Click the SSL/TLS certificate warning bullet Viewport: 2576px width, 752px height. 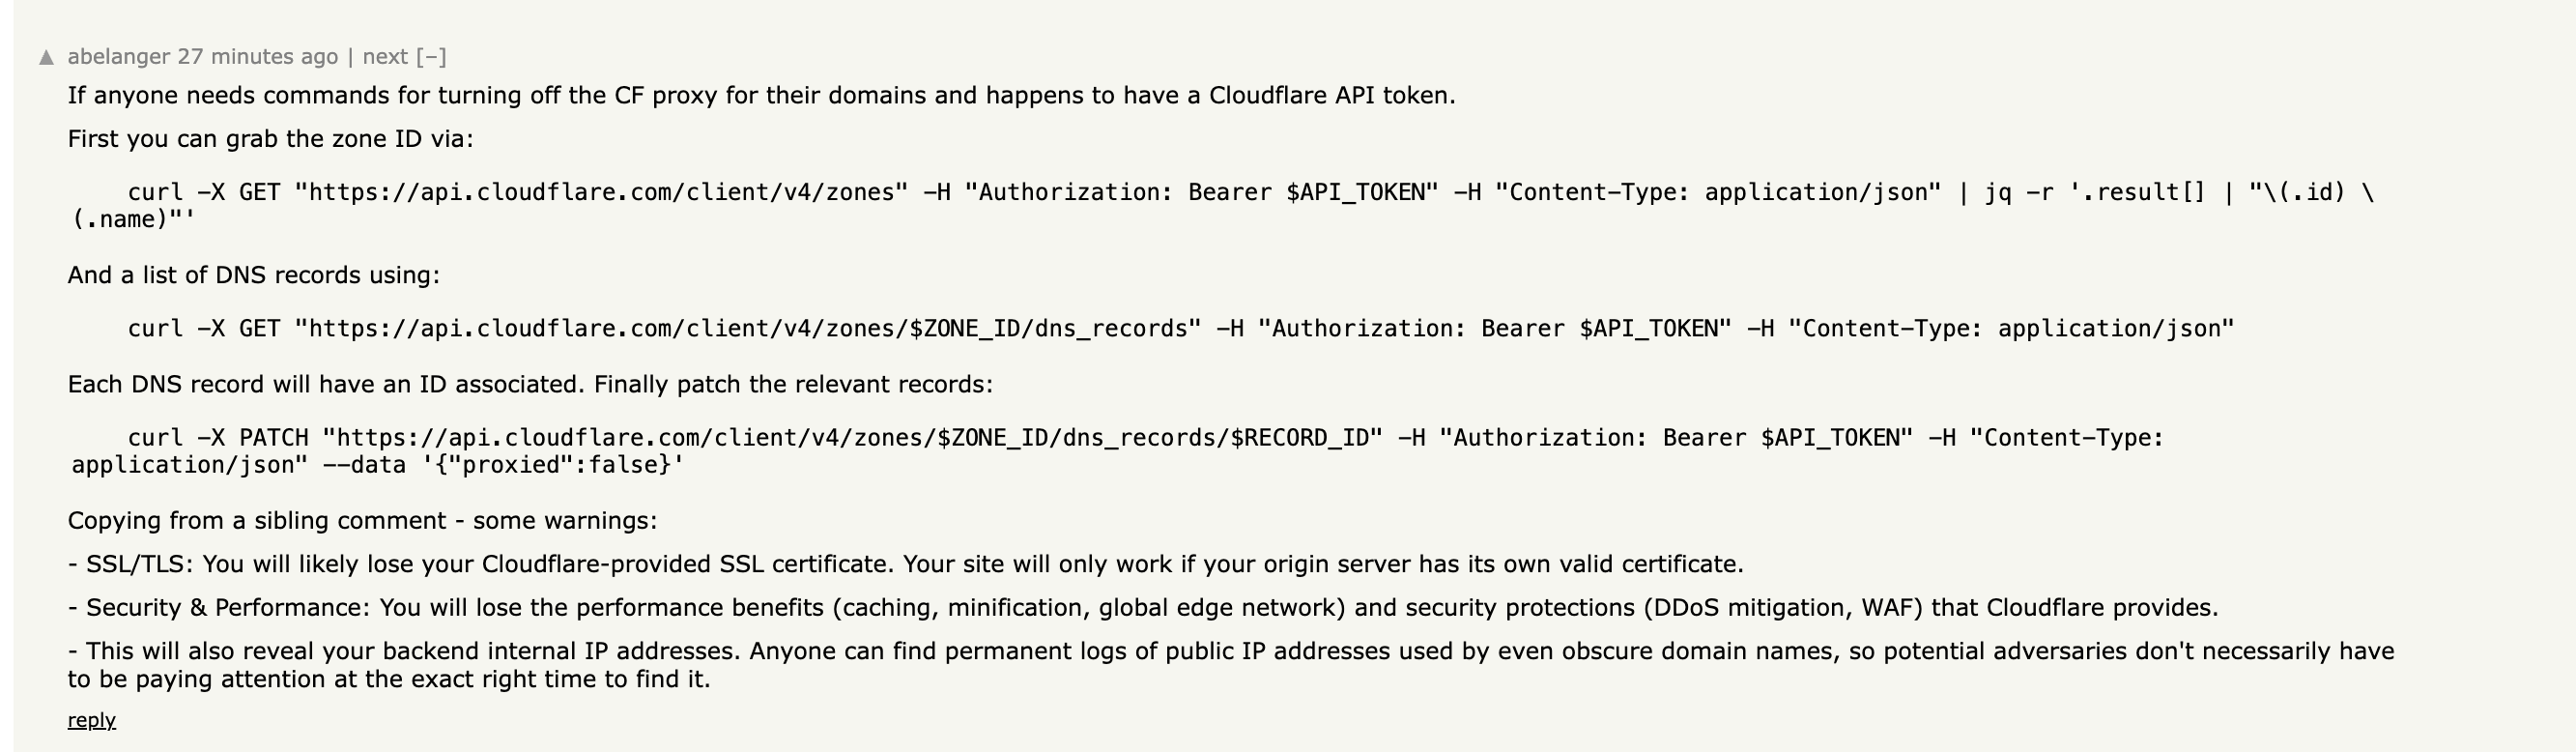point(905,564)
